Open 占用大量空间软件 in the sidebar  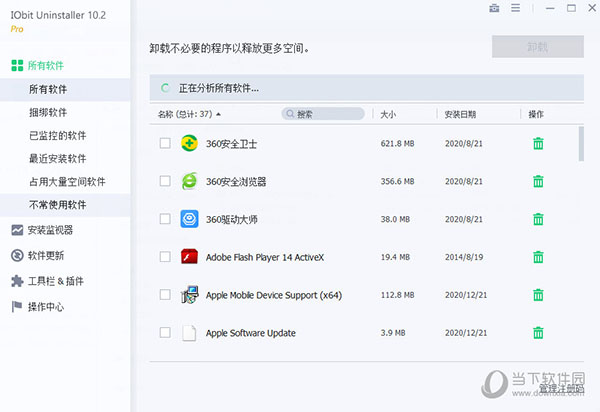point(65,182)
